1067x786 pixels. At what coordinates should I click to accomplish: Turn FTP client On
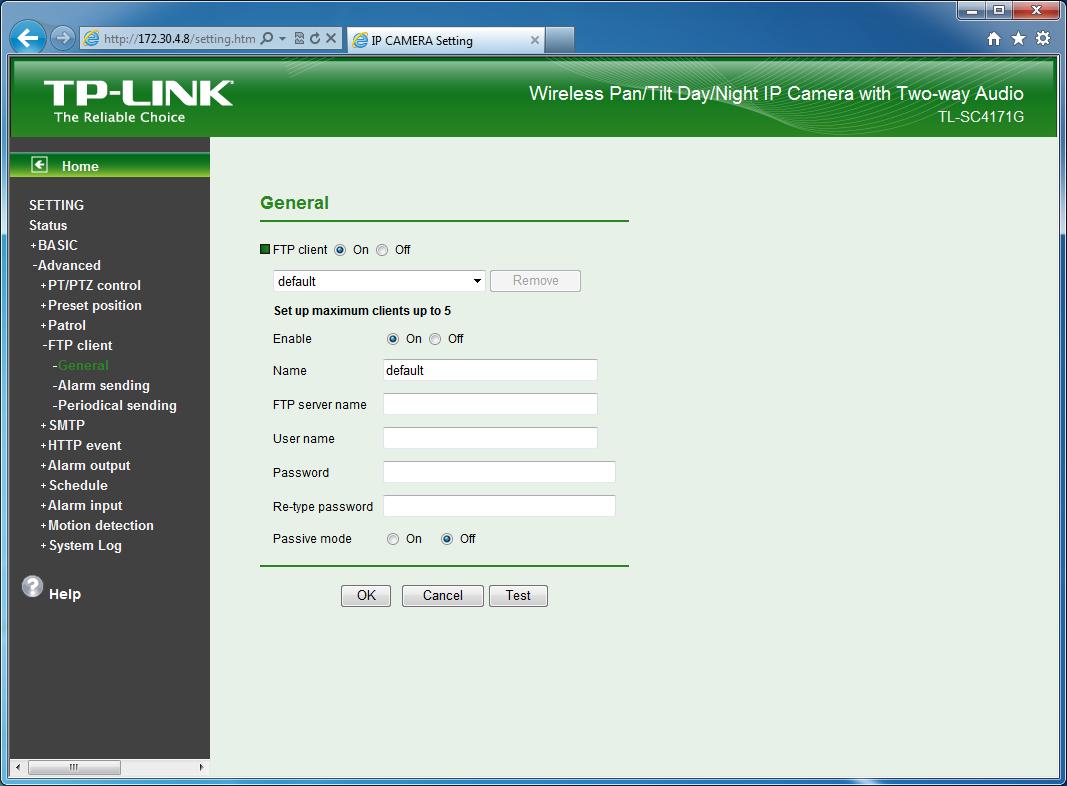tap(340, 250)
